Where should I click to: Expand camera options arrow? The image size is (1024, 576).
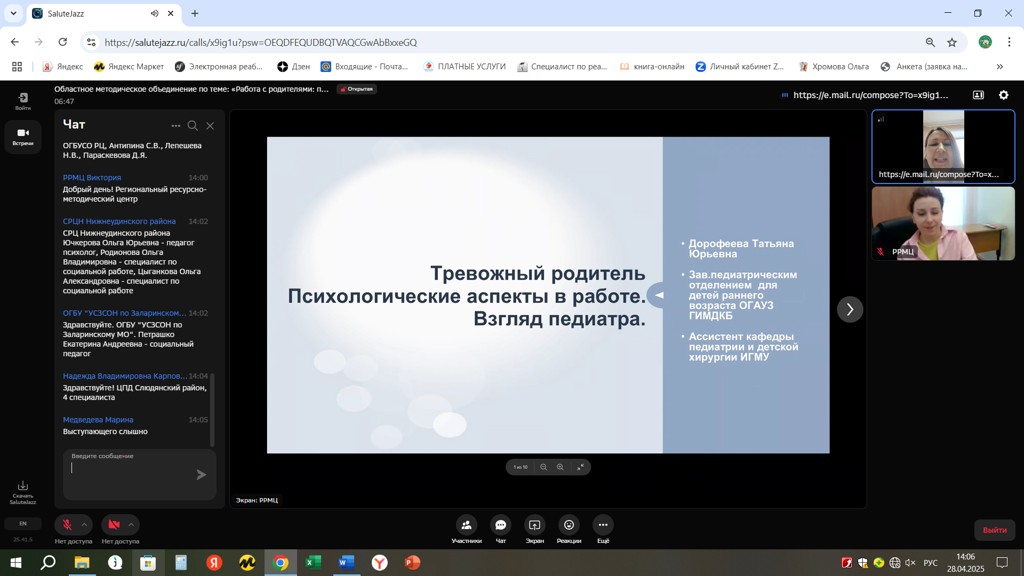pos(131,525)
